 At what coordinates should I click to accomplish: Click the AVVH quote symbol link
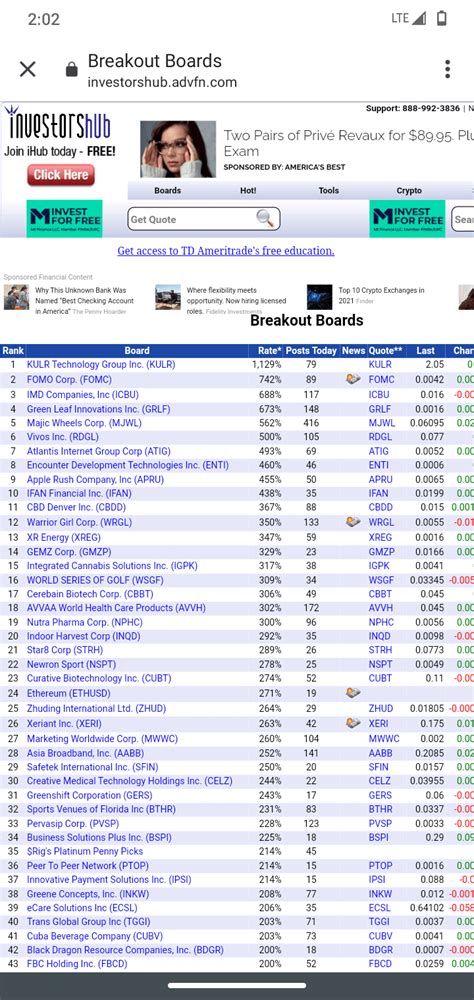coord(381,608)
